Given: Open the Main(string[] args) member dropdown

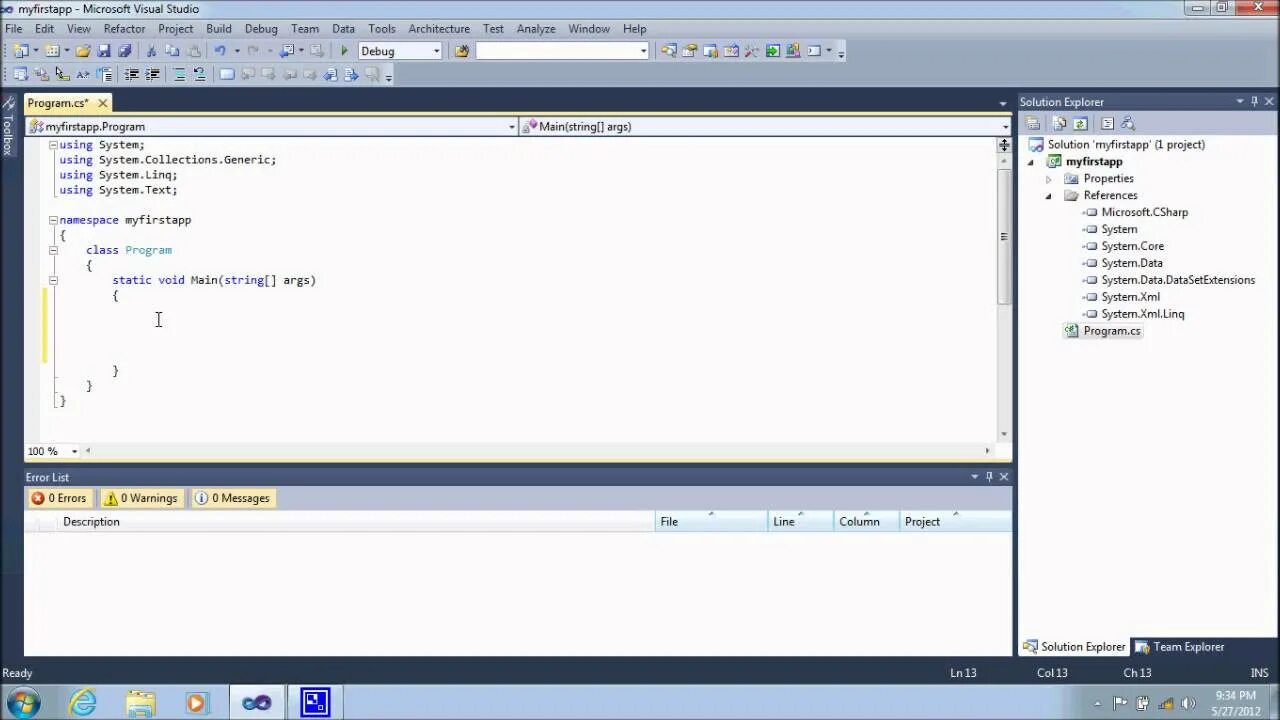Looking at the screenshot, I should click(x=1005, y=127).
